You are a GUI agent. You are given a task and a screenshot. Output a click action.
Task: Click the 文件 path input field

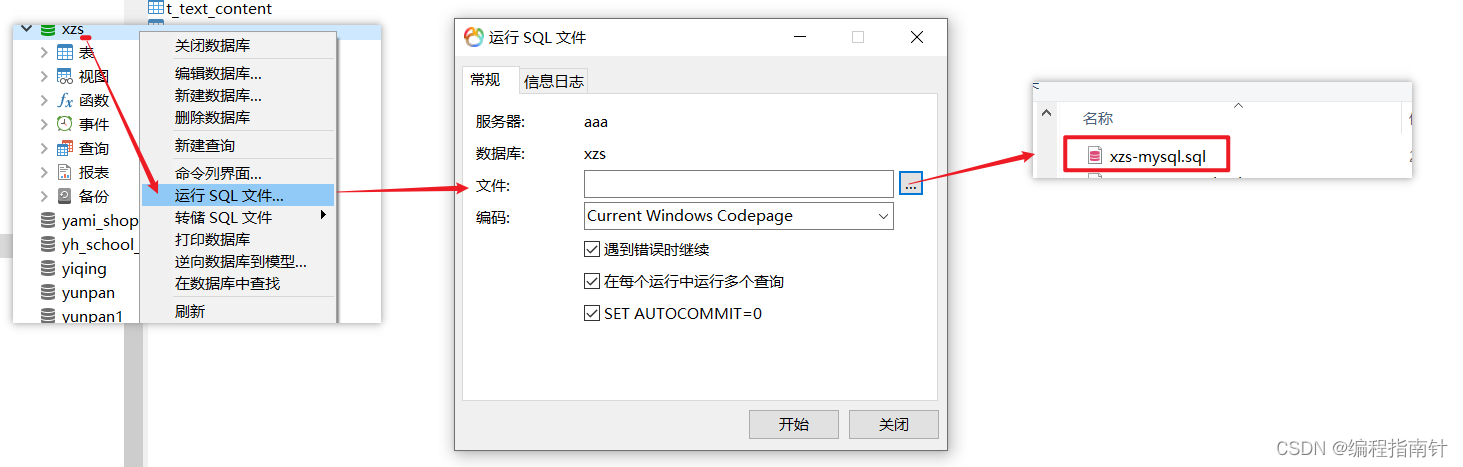coord(738,184)
